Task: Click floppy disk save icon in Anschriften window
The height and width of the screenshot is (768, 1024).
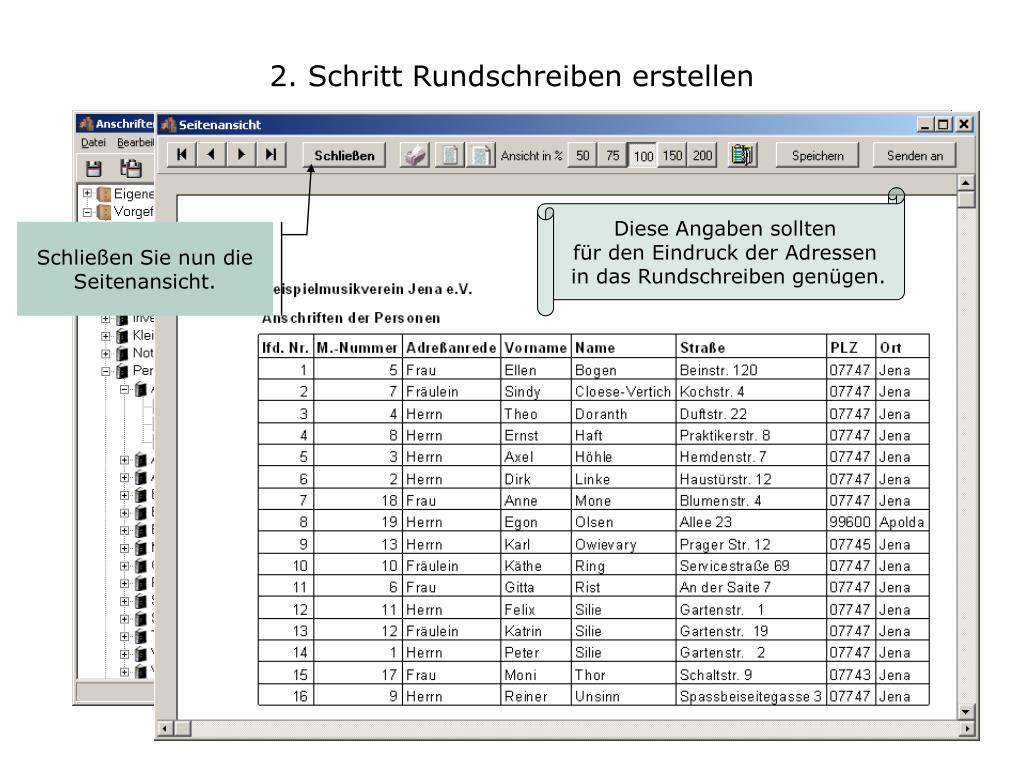Action: (94, 169)
